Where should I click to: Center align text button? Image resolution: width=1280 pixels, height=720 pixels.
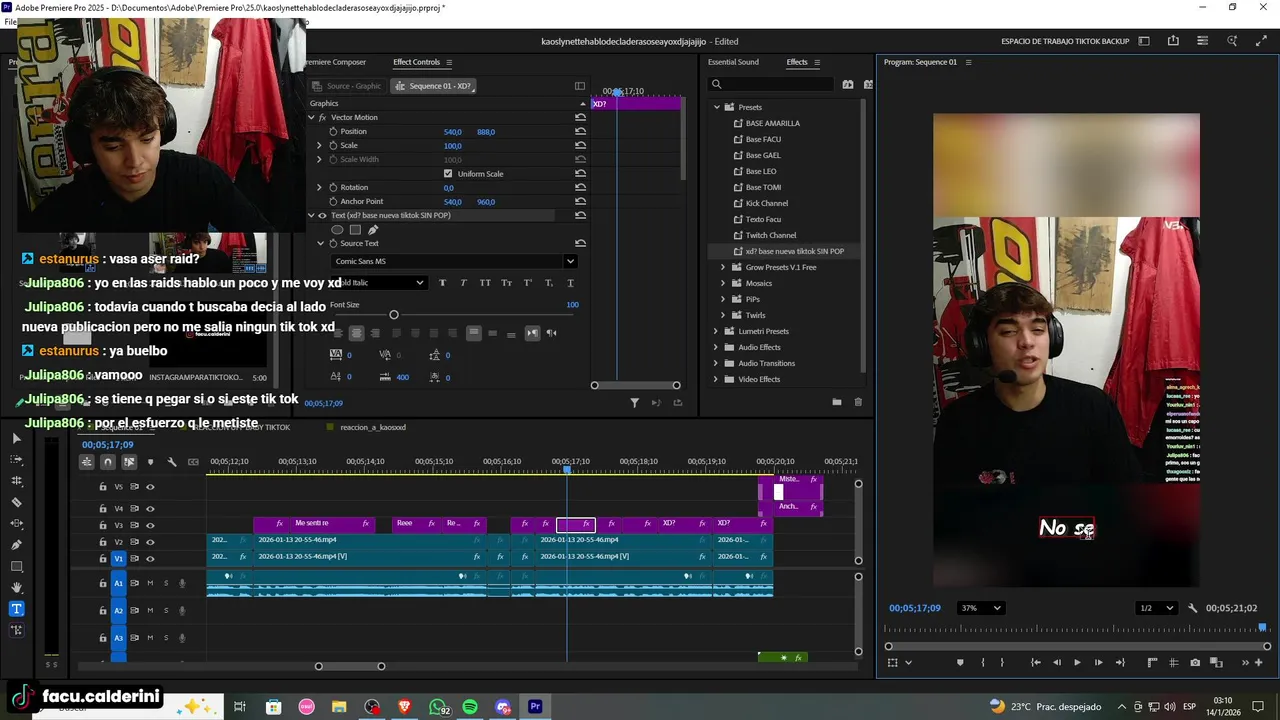pos(356,333)
